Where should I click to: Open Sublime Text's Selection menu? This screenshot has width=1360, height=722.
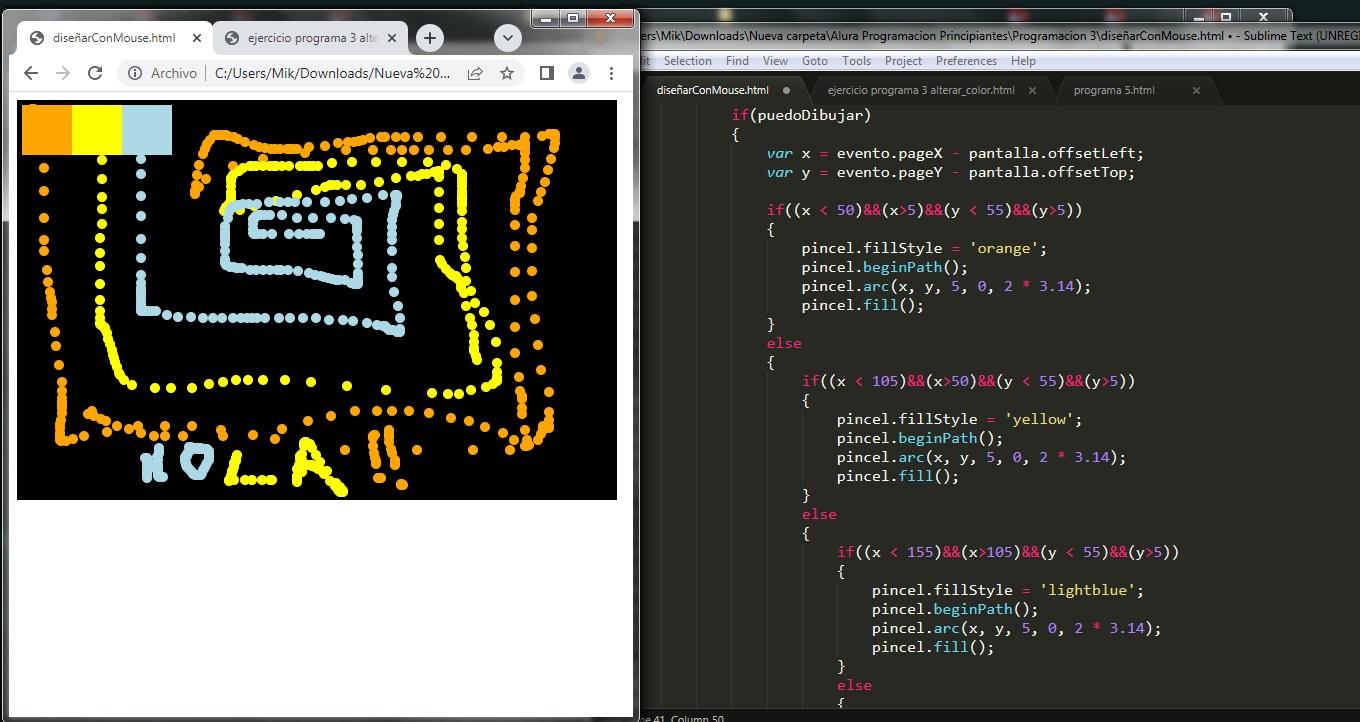pos(688,61)
